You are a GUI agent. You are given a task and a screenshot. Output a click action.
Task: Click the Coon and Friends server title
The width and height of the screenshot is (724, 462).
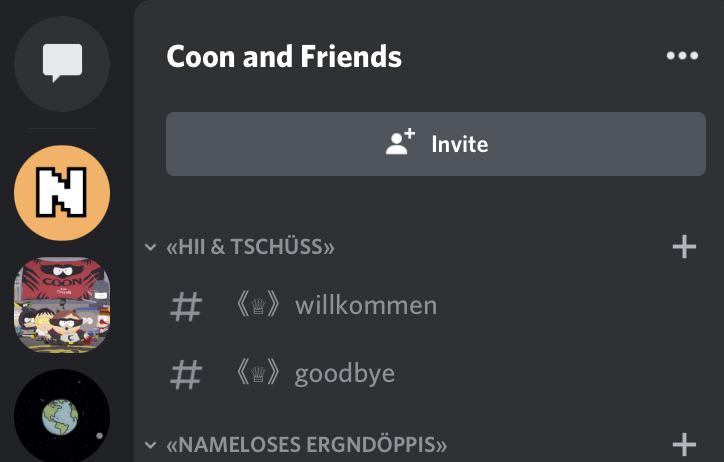pos(284,56)
